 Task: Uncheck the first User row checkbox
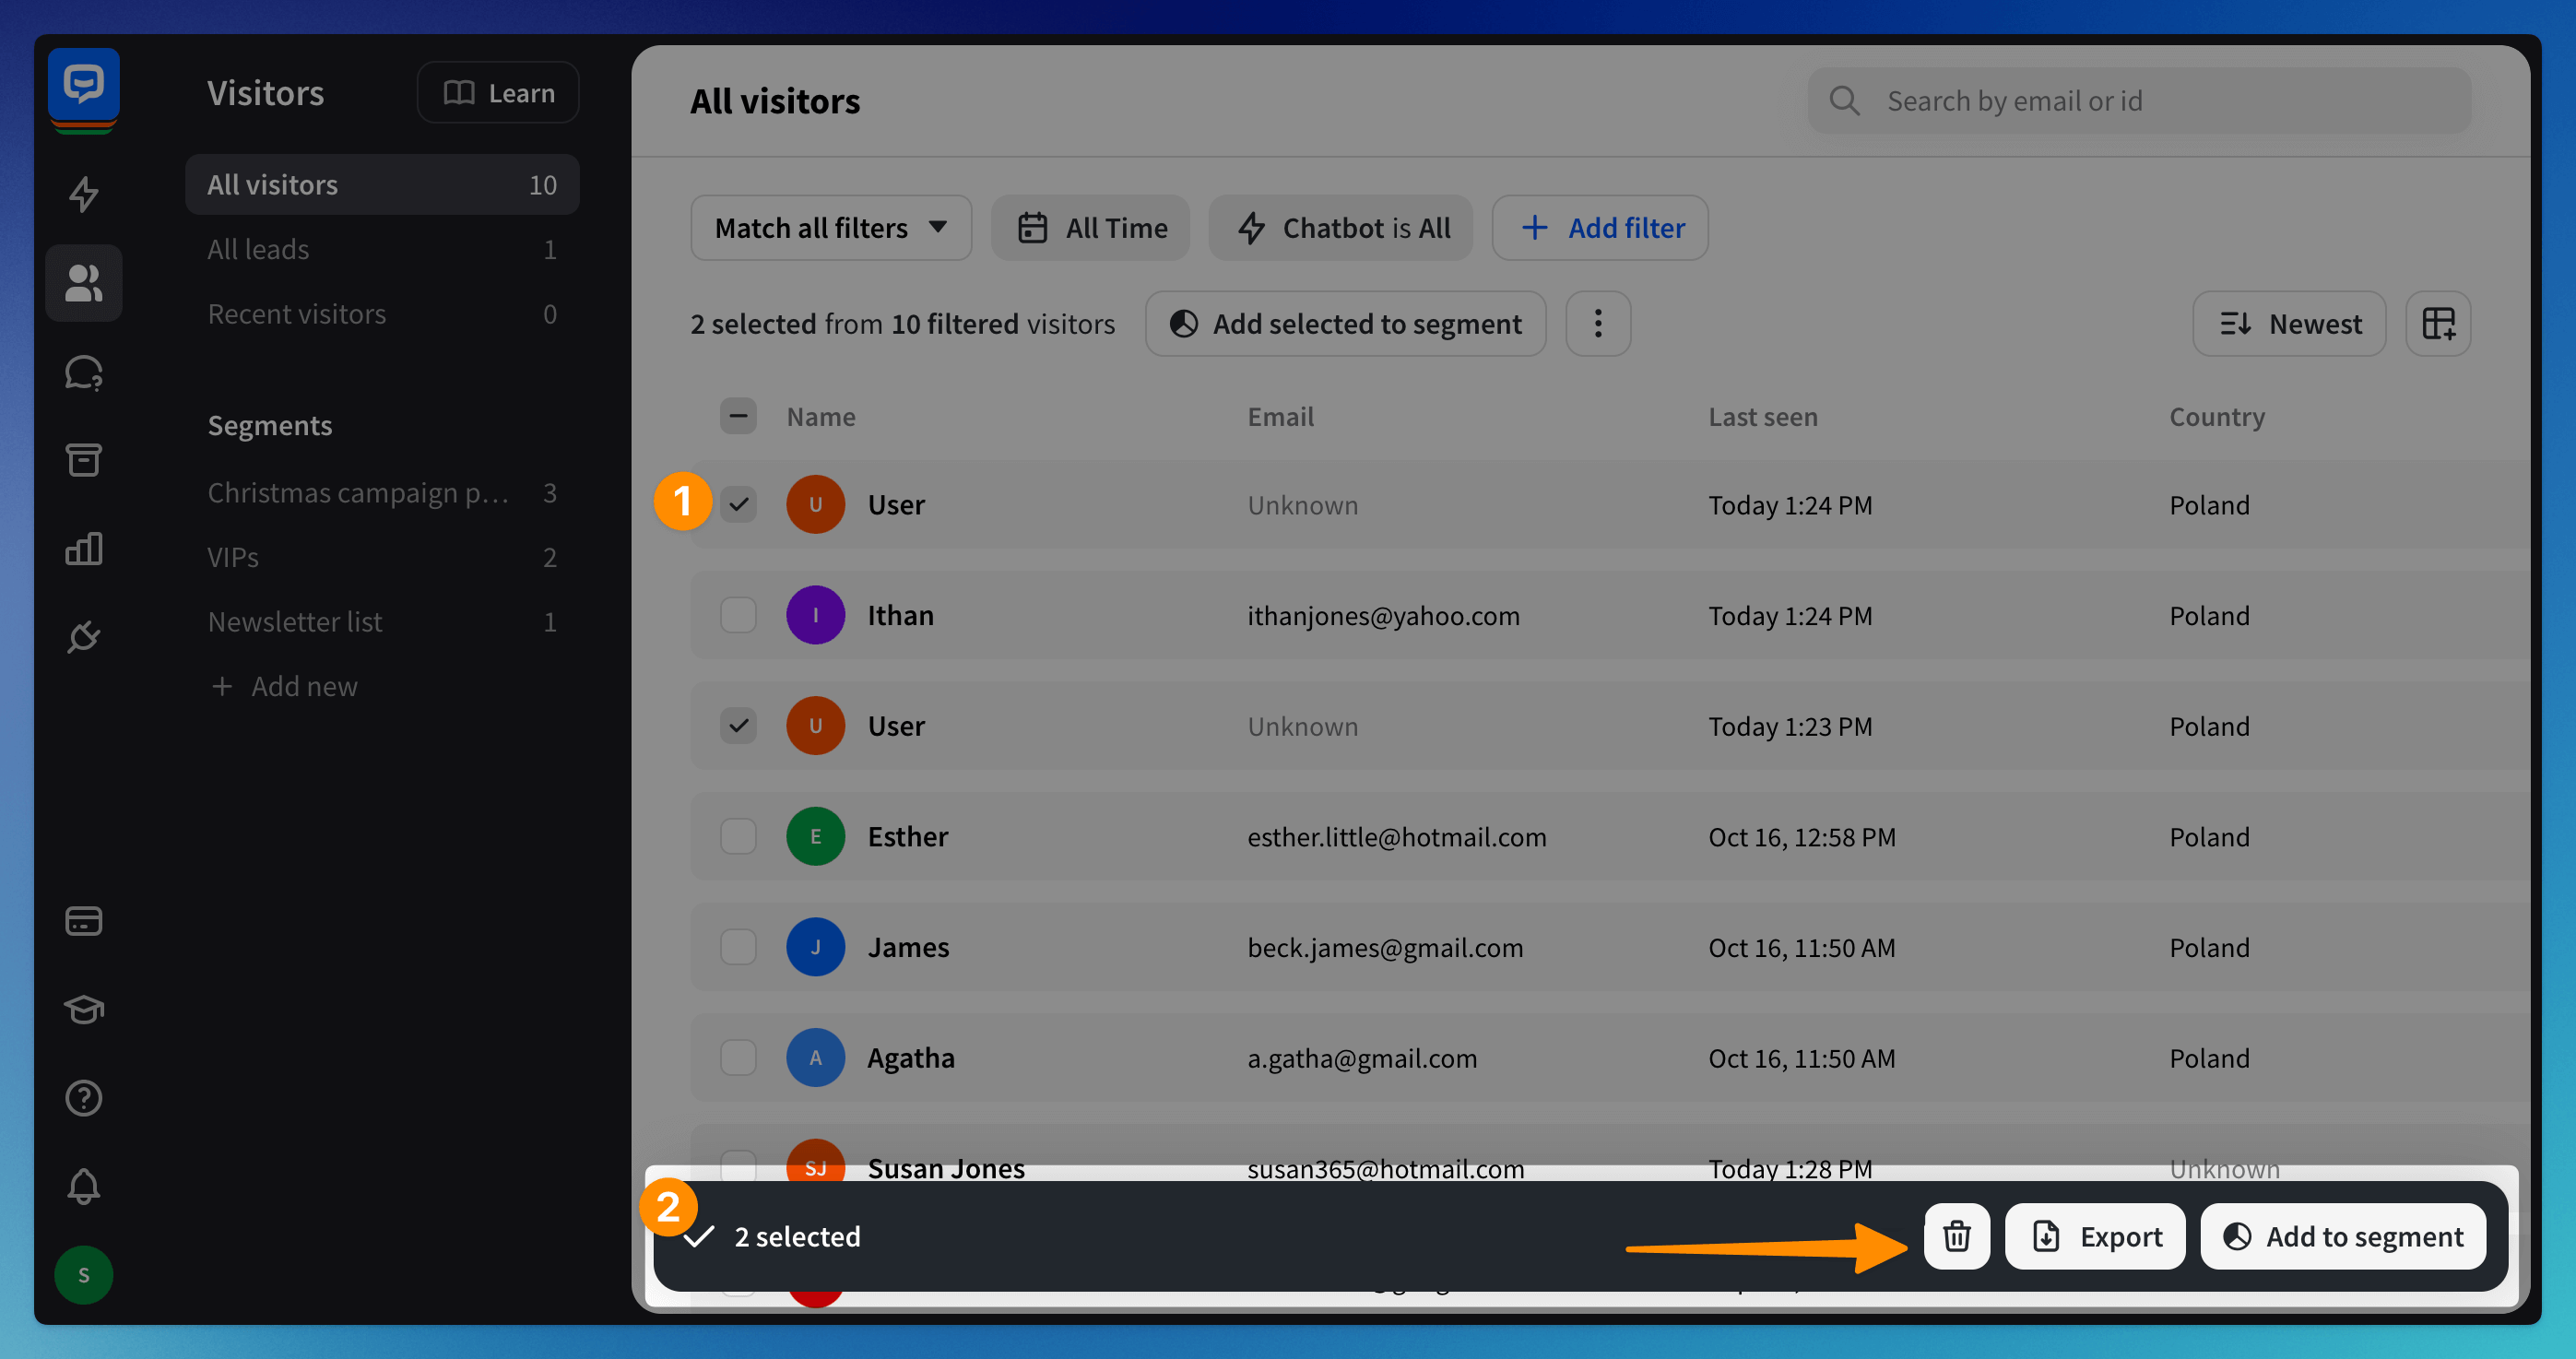[738, 504]
